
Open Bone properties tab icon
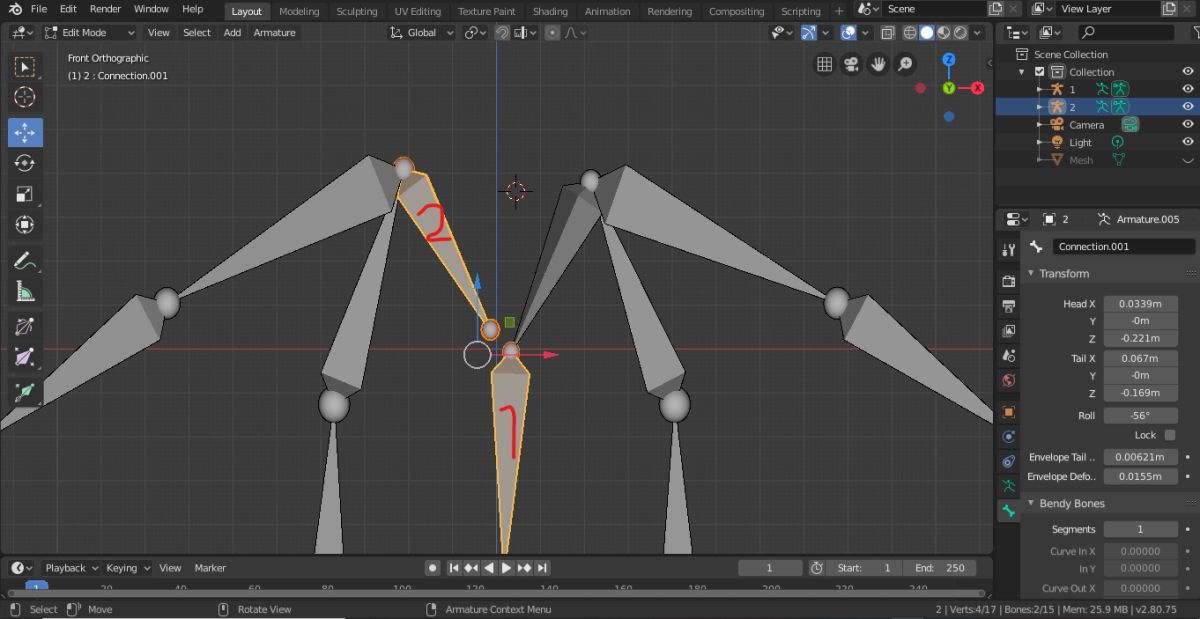point(1009,511)
